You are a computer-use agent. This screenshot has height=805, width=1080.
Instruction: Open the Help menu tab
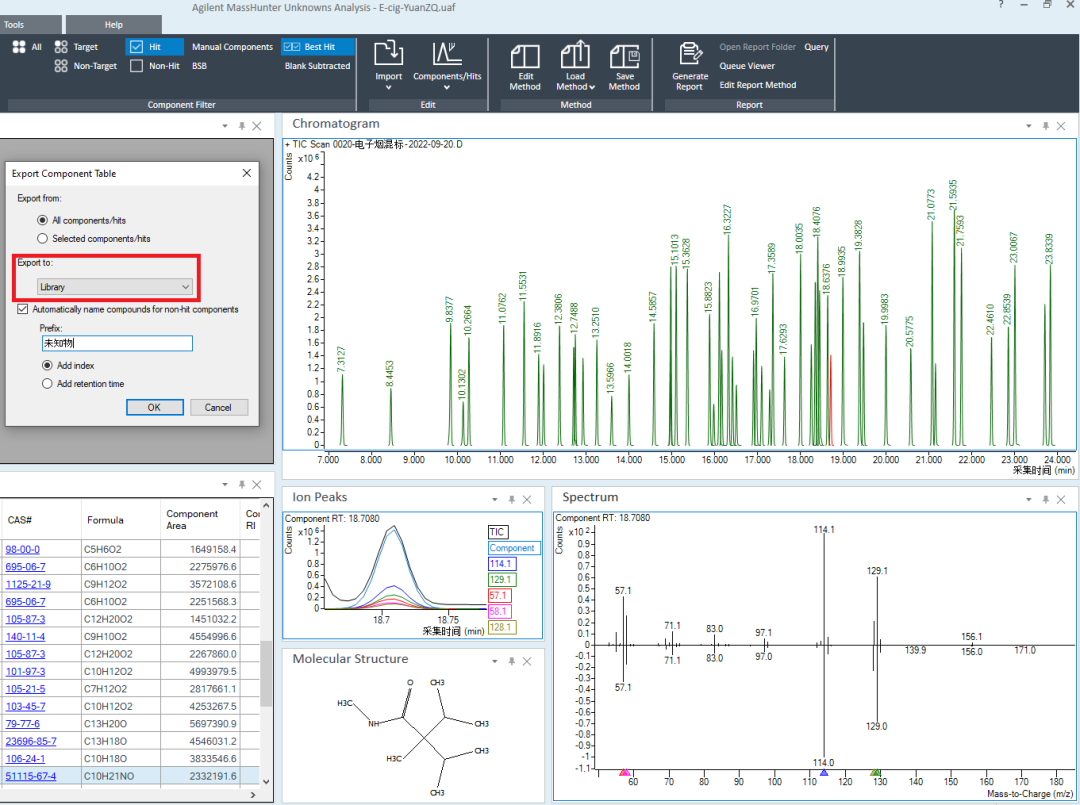[x=114, y=25]
